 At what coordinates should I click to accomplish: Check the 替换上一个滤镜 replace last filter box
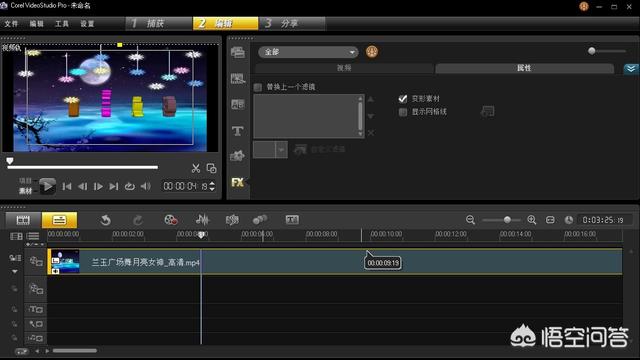click(258, 87)
